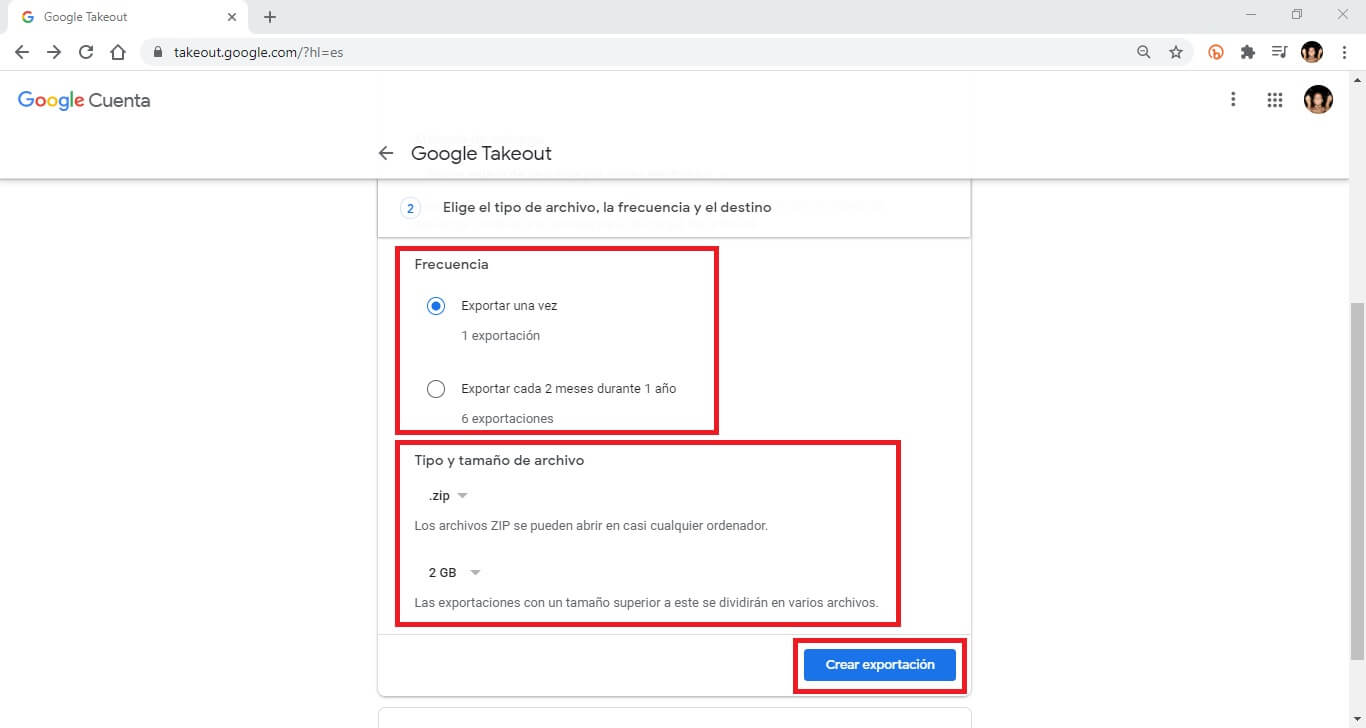Image resolution: width=1366 pixels, height=728 pixels.
Task: Select the Google Takeout browser tab
Action: pyautogui.click(x=128, y=17)
